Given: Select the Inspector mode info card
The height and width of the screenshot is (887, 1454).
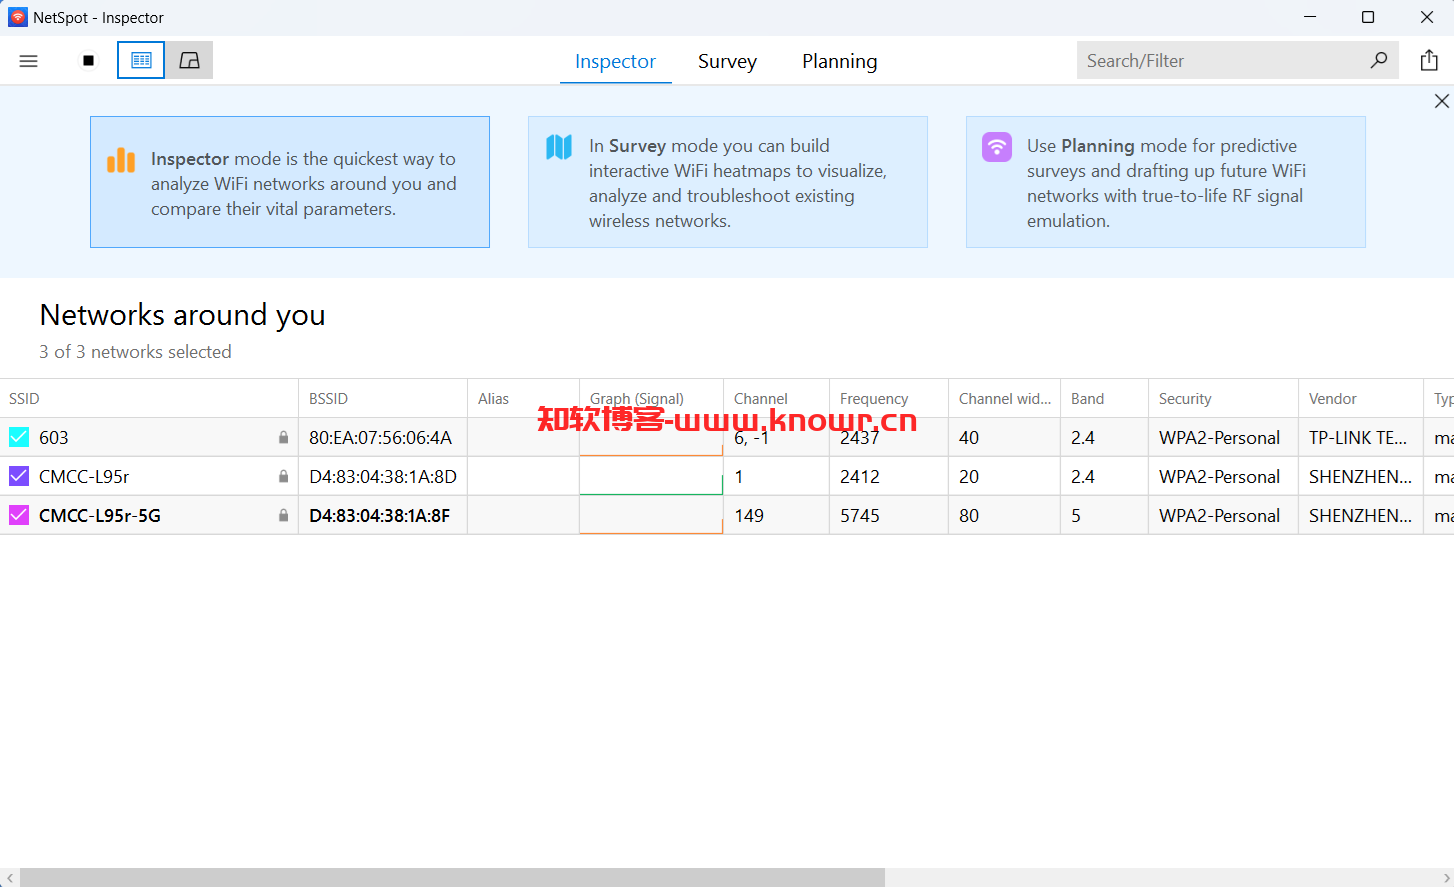Looking at the screenshot, I should point(290,182).
